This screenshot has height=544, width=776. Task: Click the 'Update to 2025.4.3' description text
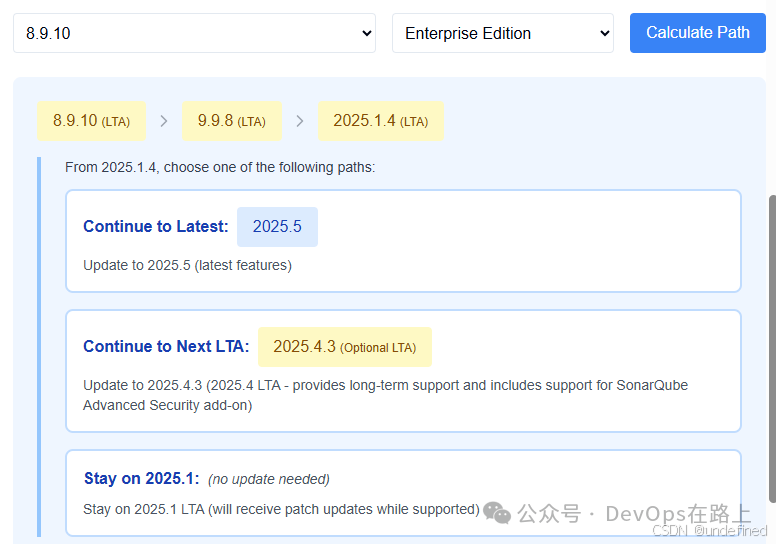coord(386,395)
